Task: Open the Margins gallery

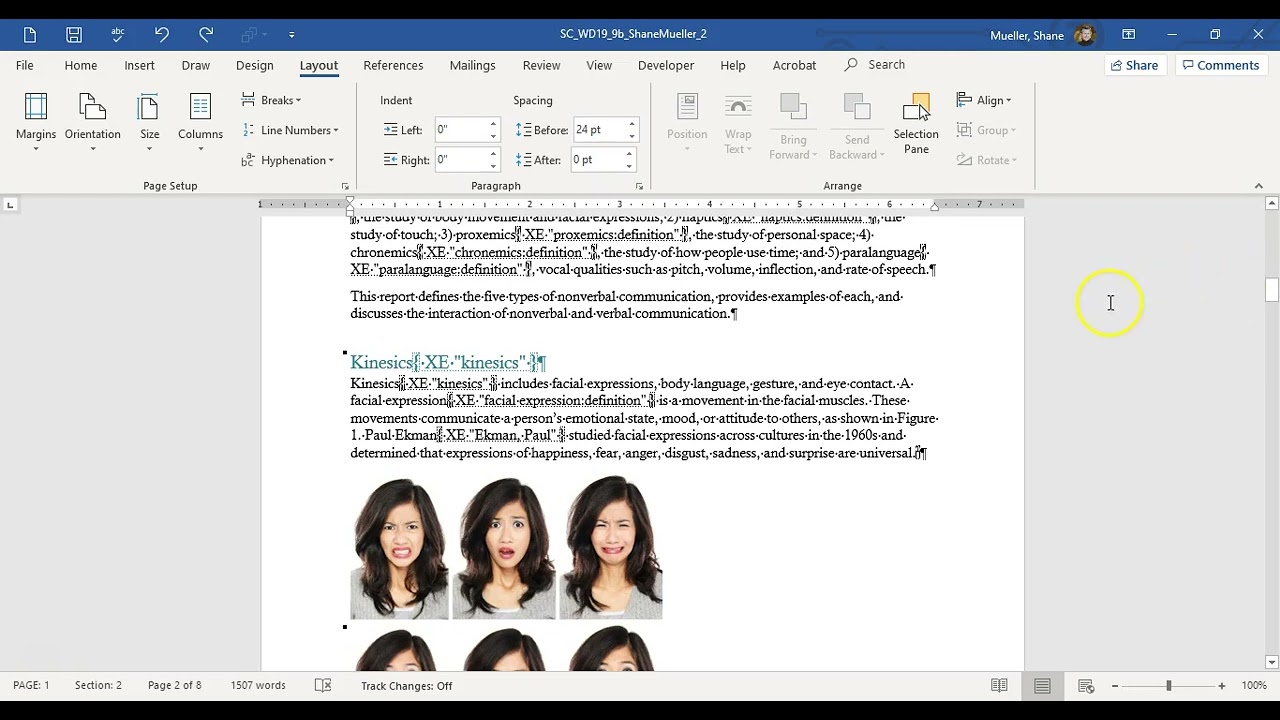Action: [36, 124]
